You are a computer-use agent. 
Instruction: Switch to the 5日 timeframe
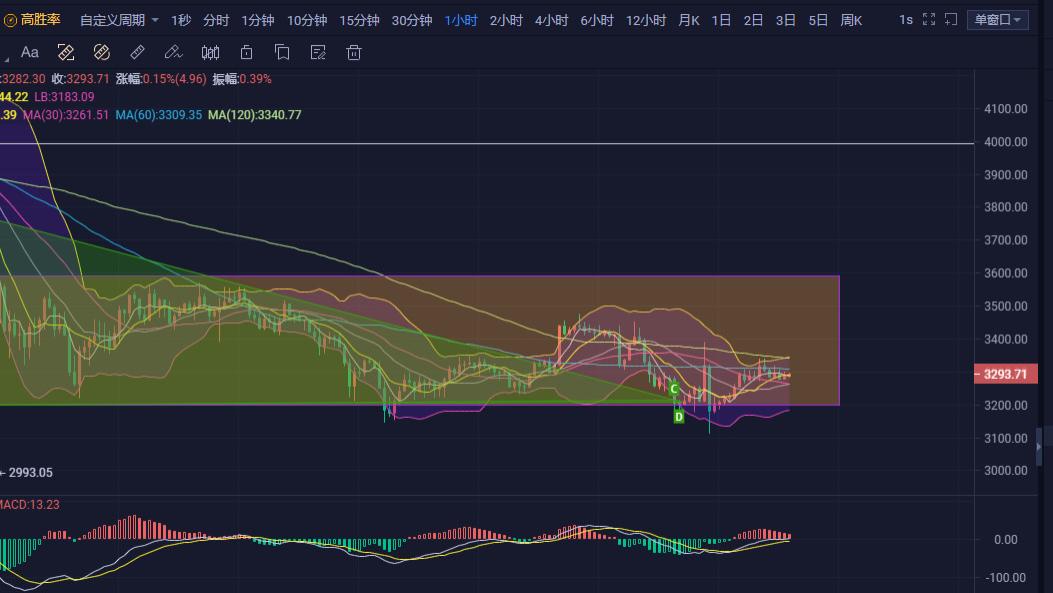pyautogui.click(x=818, y=20)
